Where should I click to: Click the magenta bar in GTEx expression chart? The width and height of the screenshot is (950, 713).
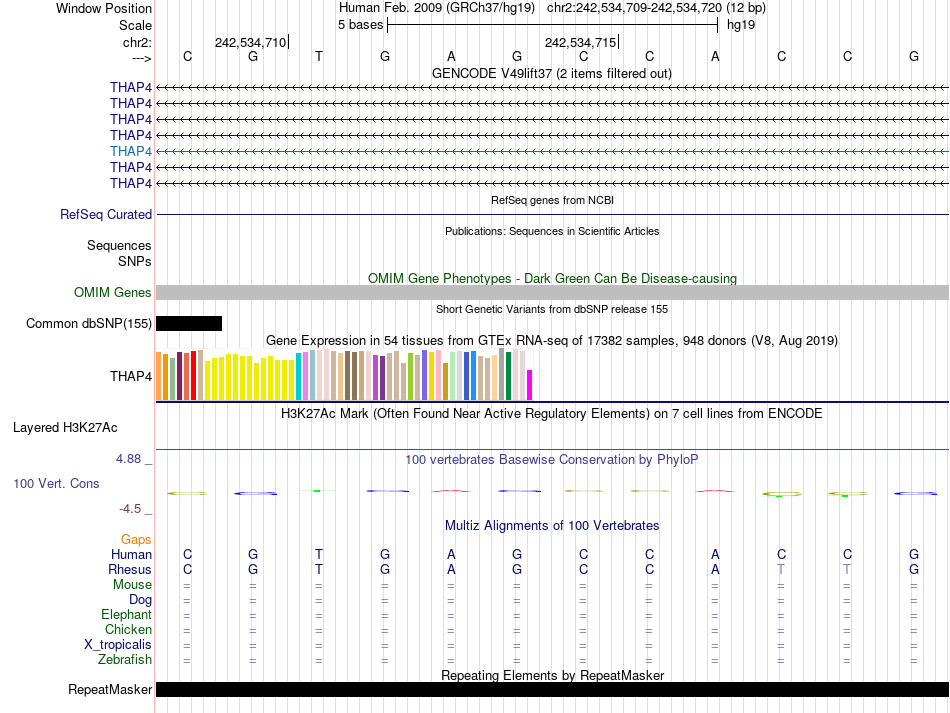530,385
